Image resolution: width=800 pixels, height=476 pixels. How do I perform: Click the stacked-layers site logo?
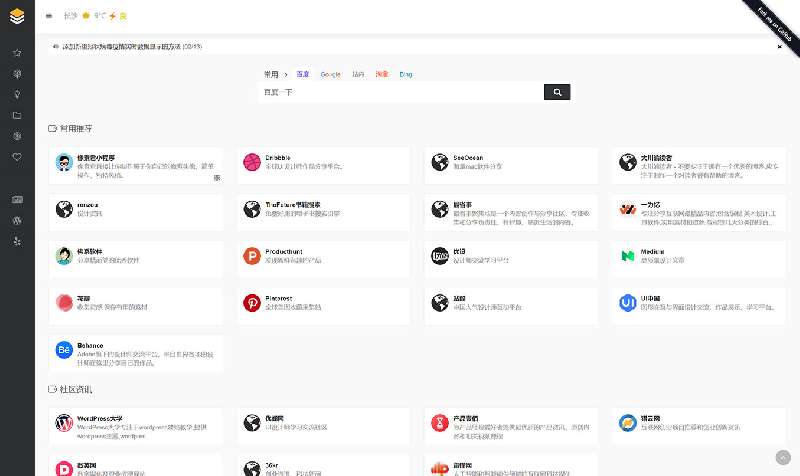tap(17, 16)
